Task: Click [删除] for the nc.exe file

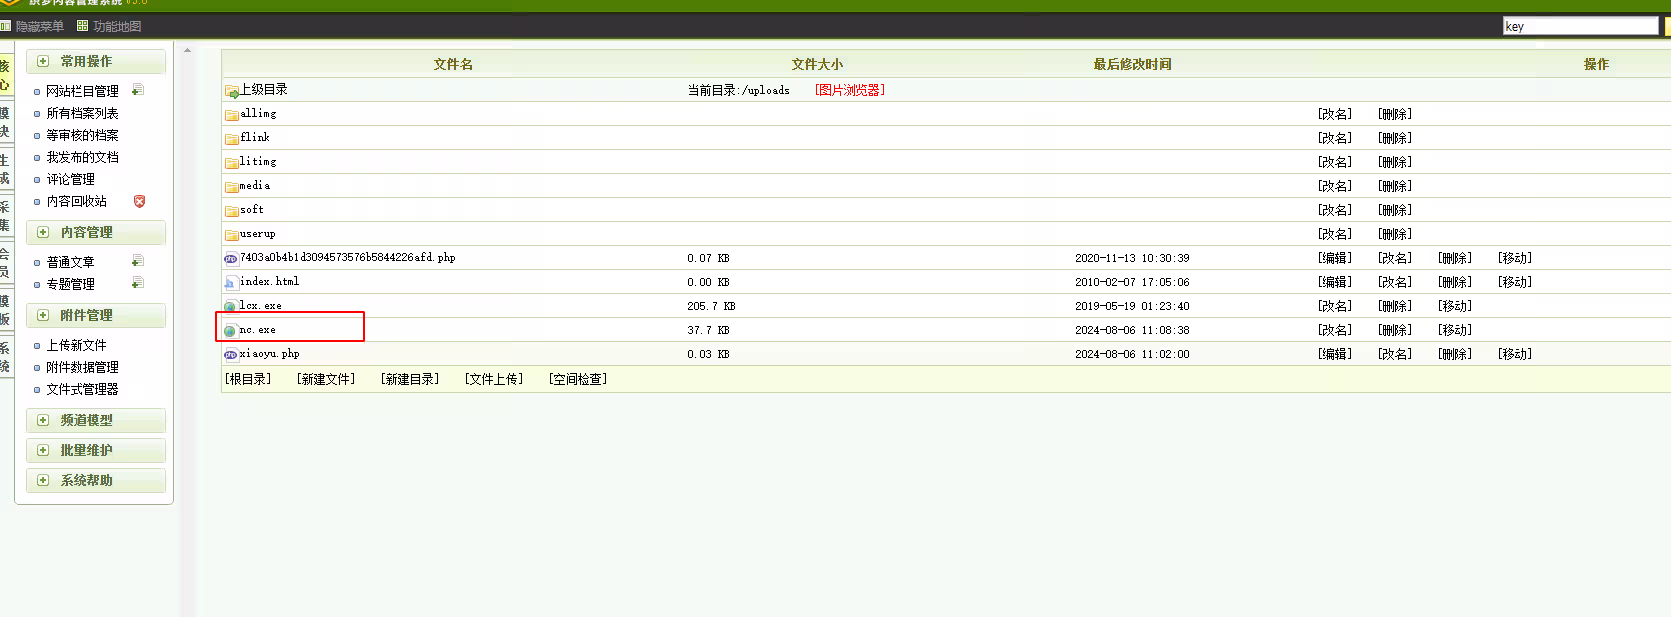Action: point(1395,330)
